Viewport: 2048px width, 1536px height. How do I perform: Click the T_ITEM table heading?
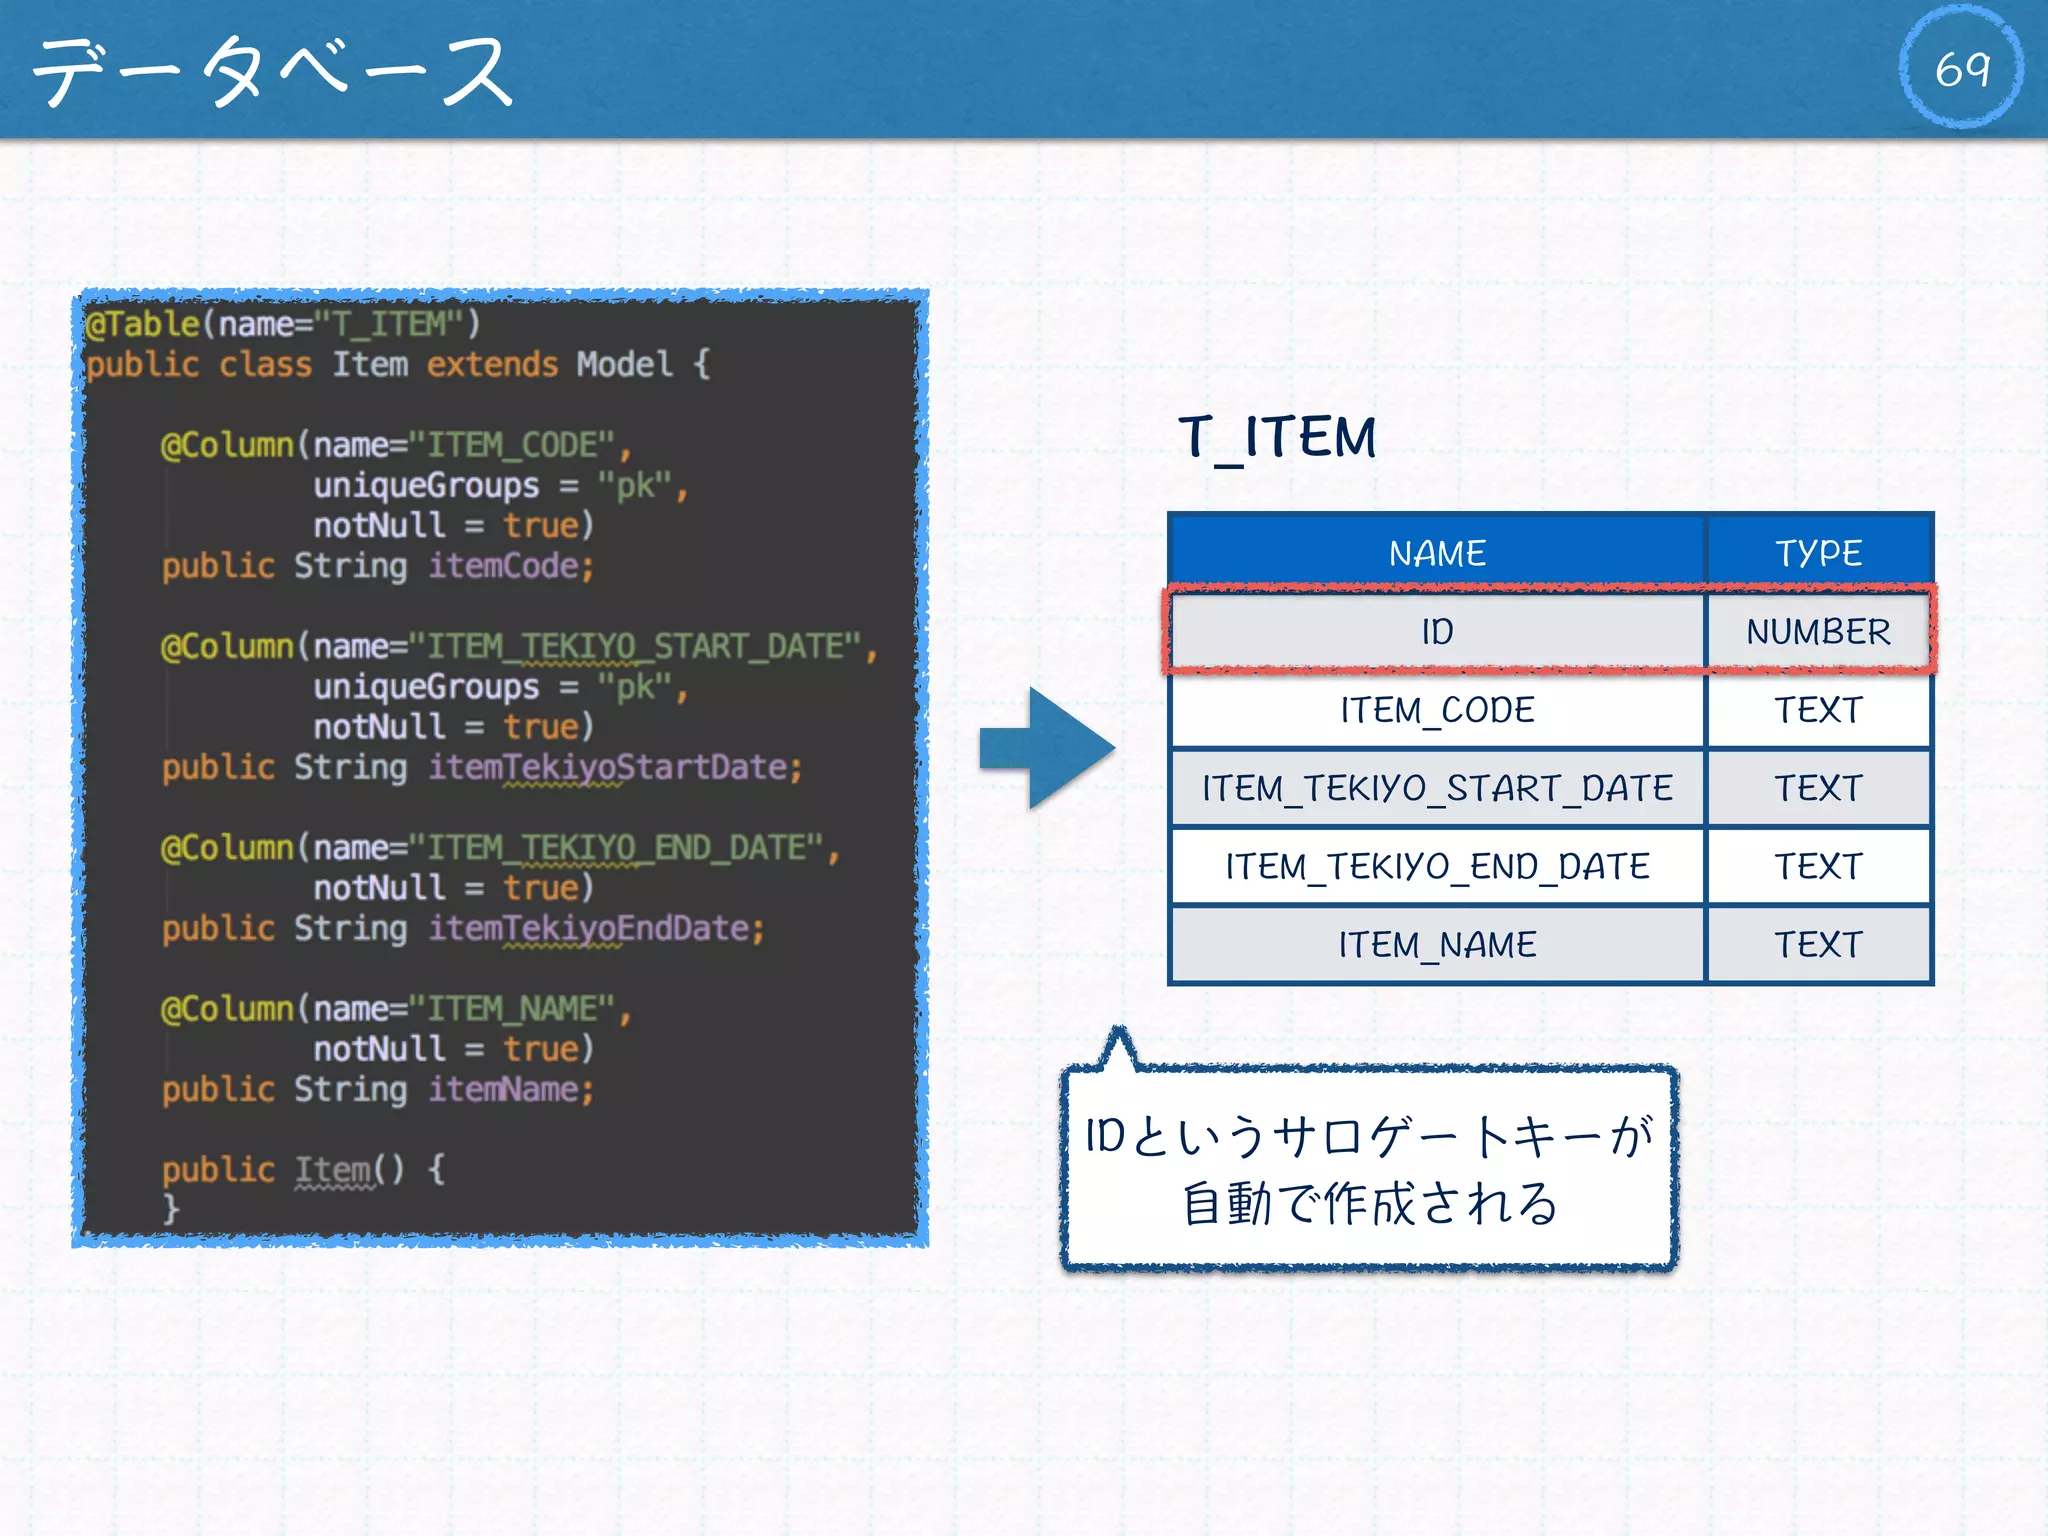tap(1277, 438)
